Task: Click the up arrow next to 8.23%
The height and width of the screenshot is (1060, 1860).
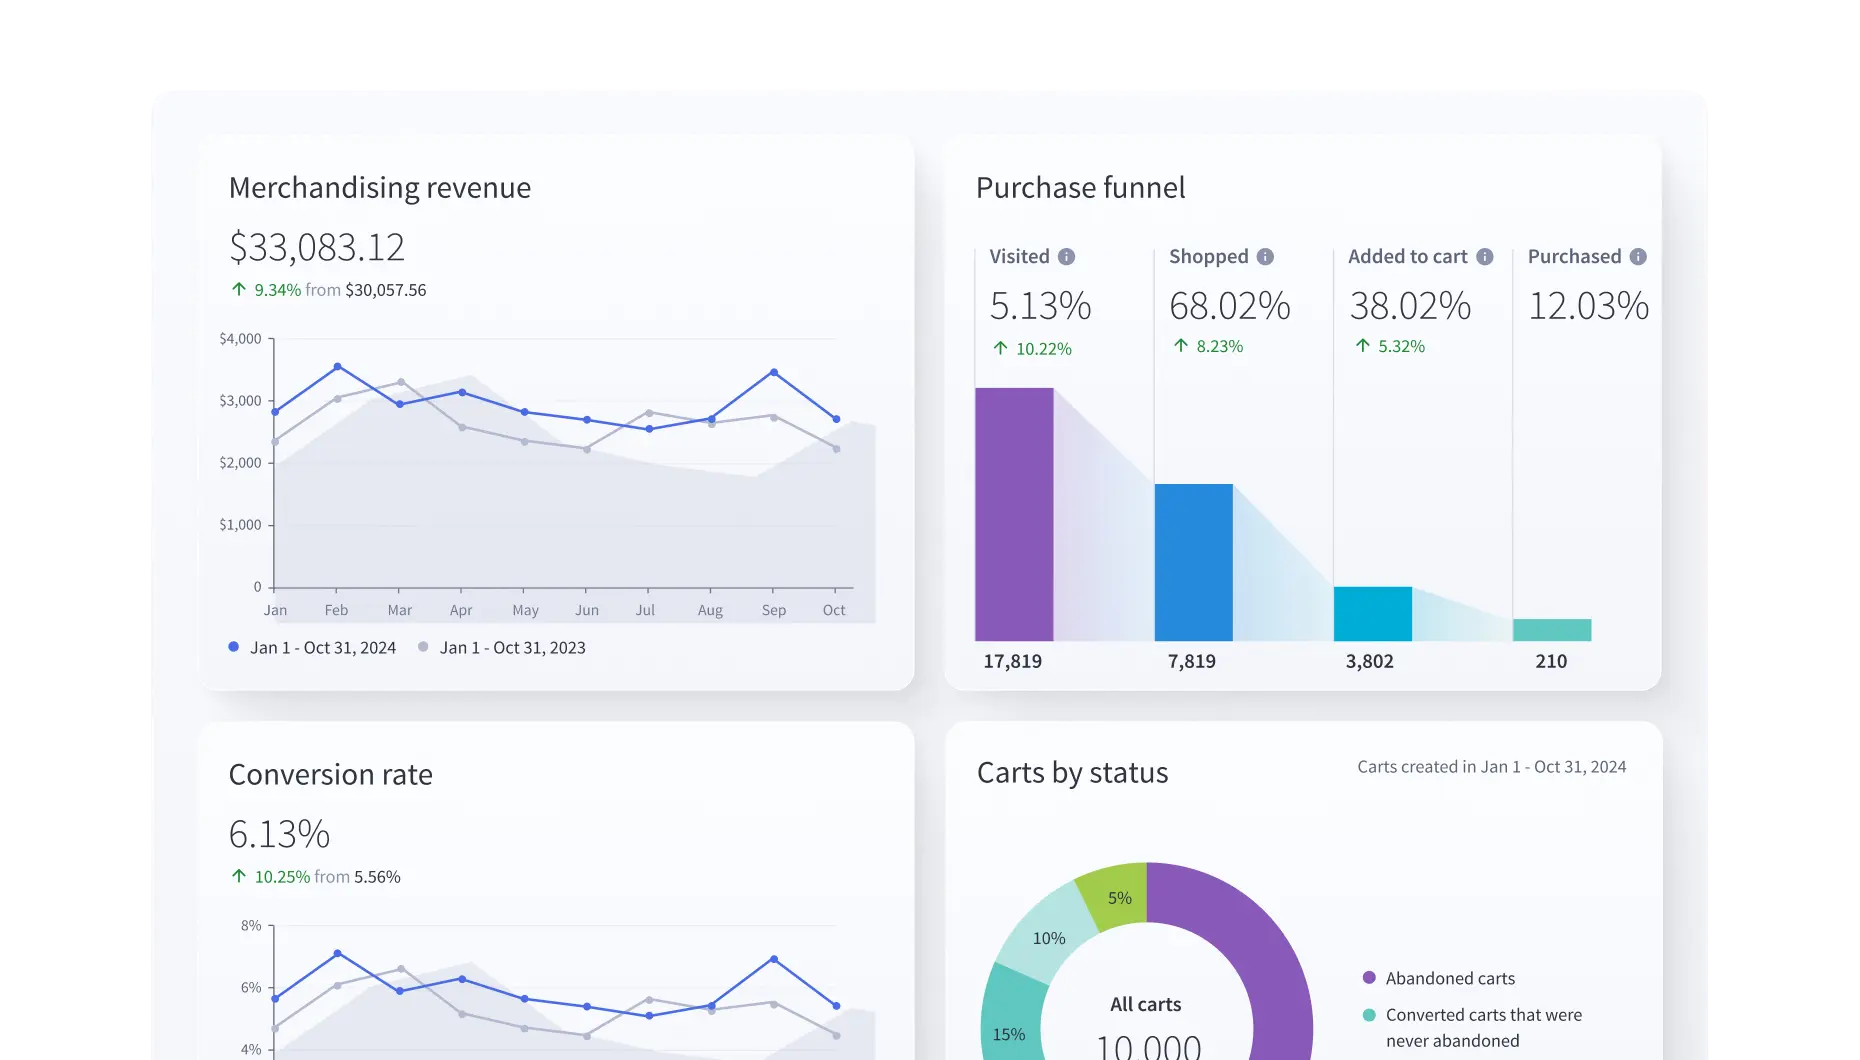Action: click(1181, 345)
